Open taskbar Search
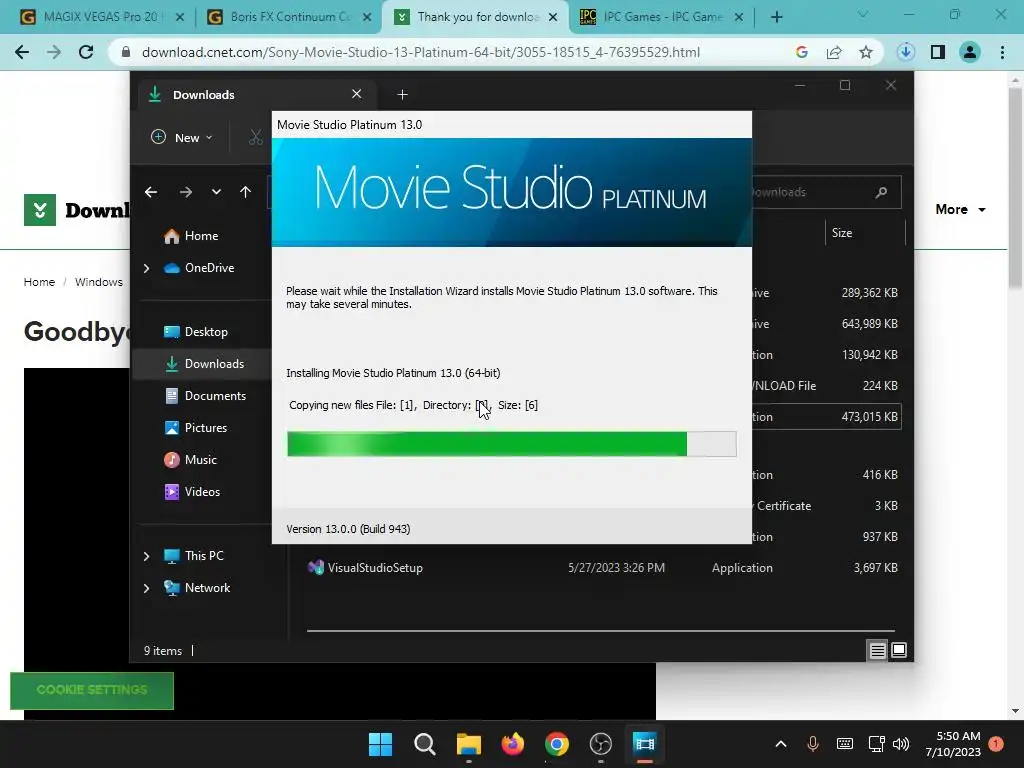The width and height of the screenshot is (1024, 768). pos(424,744)
